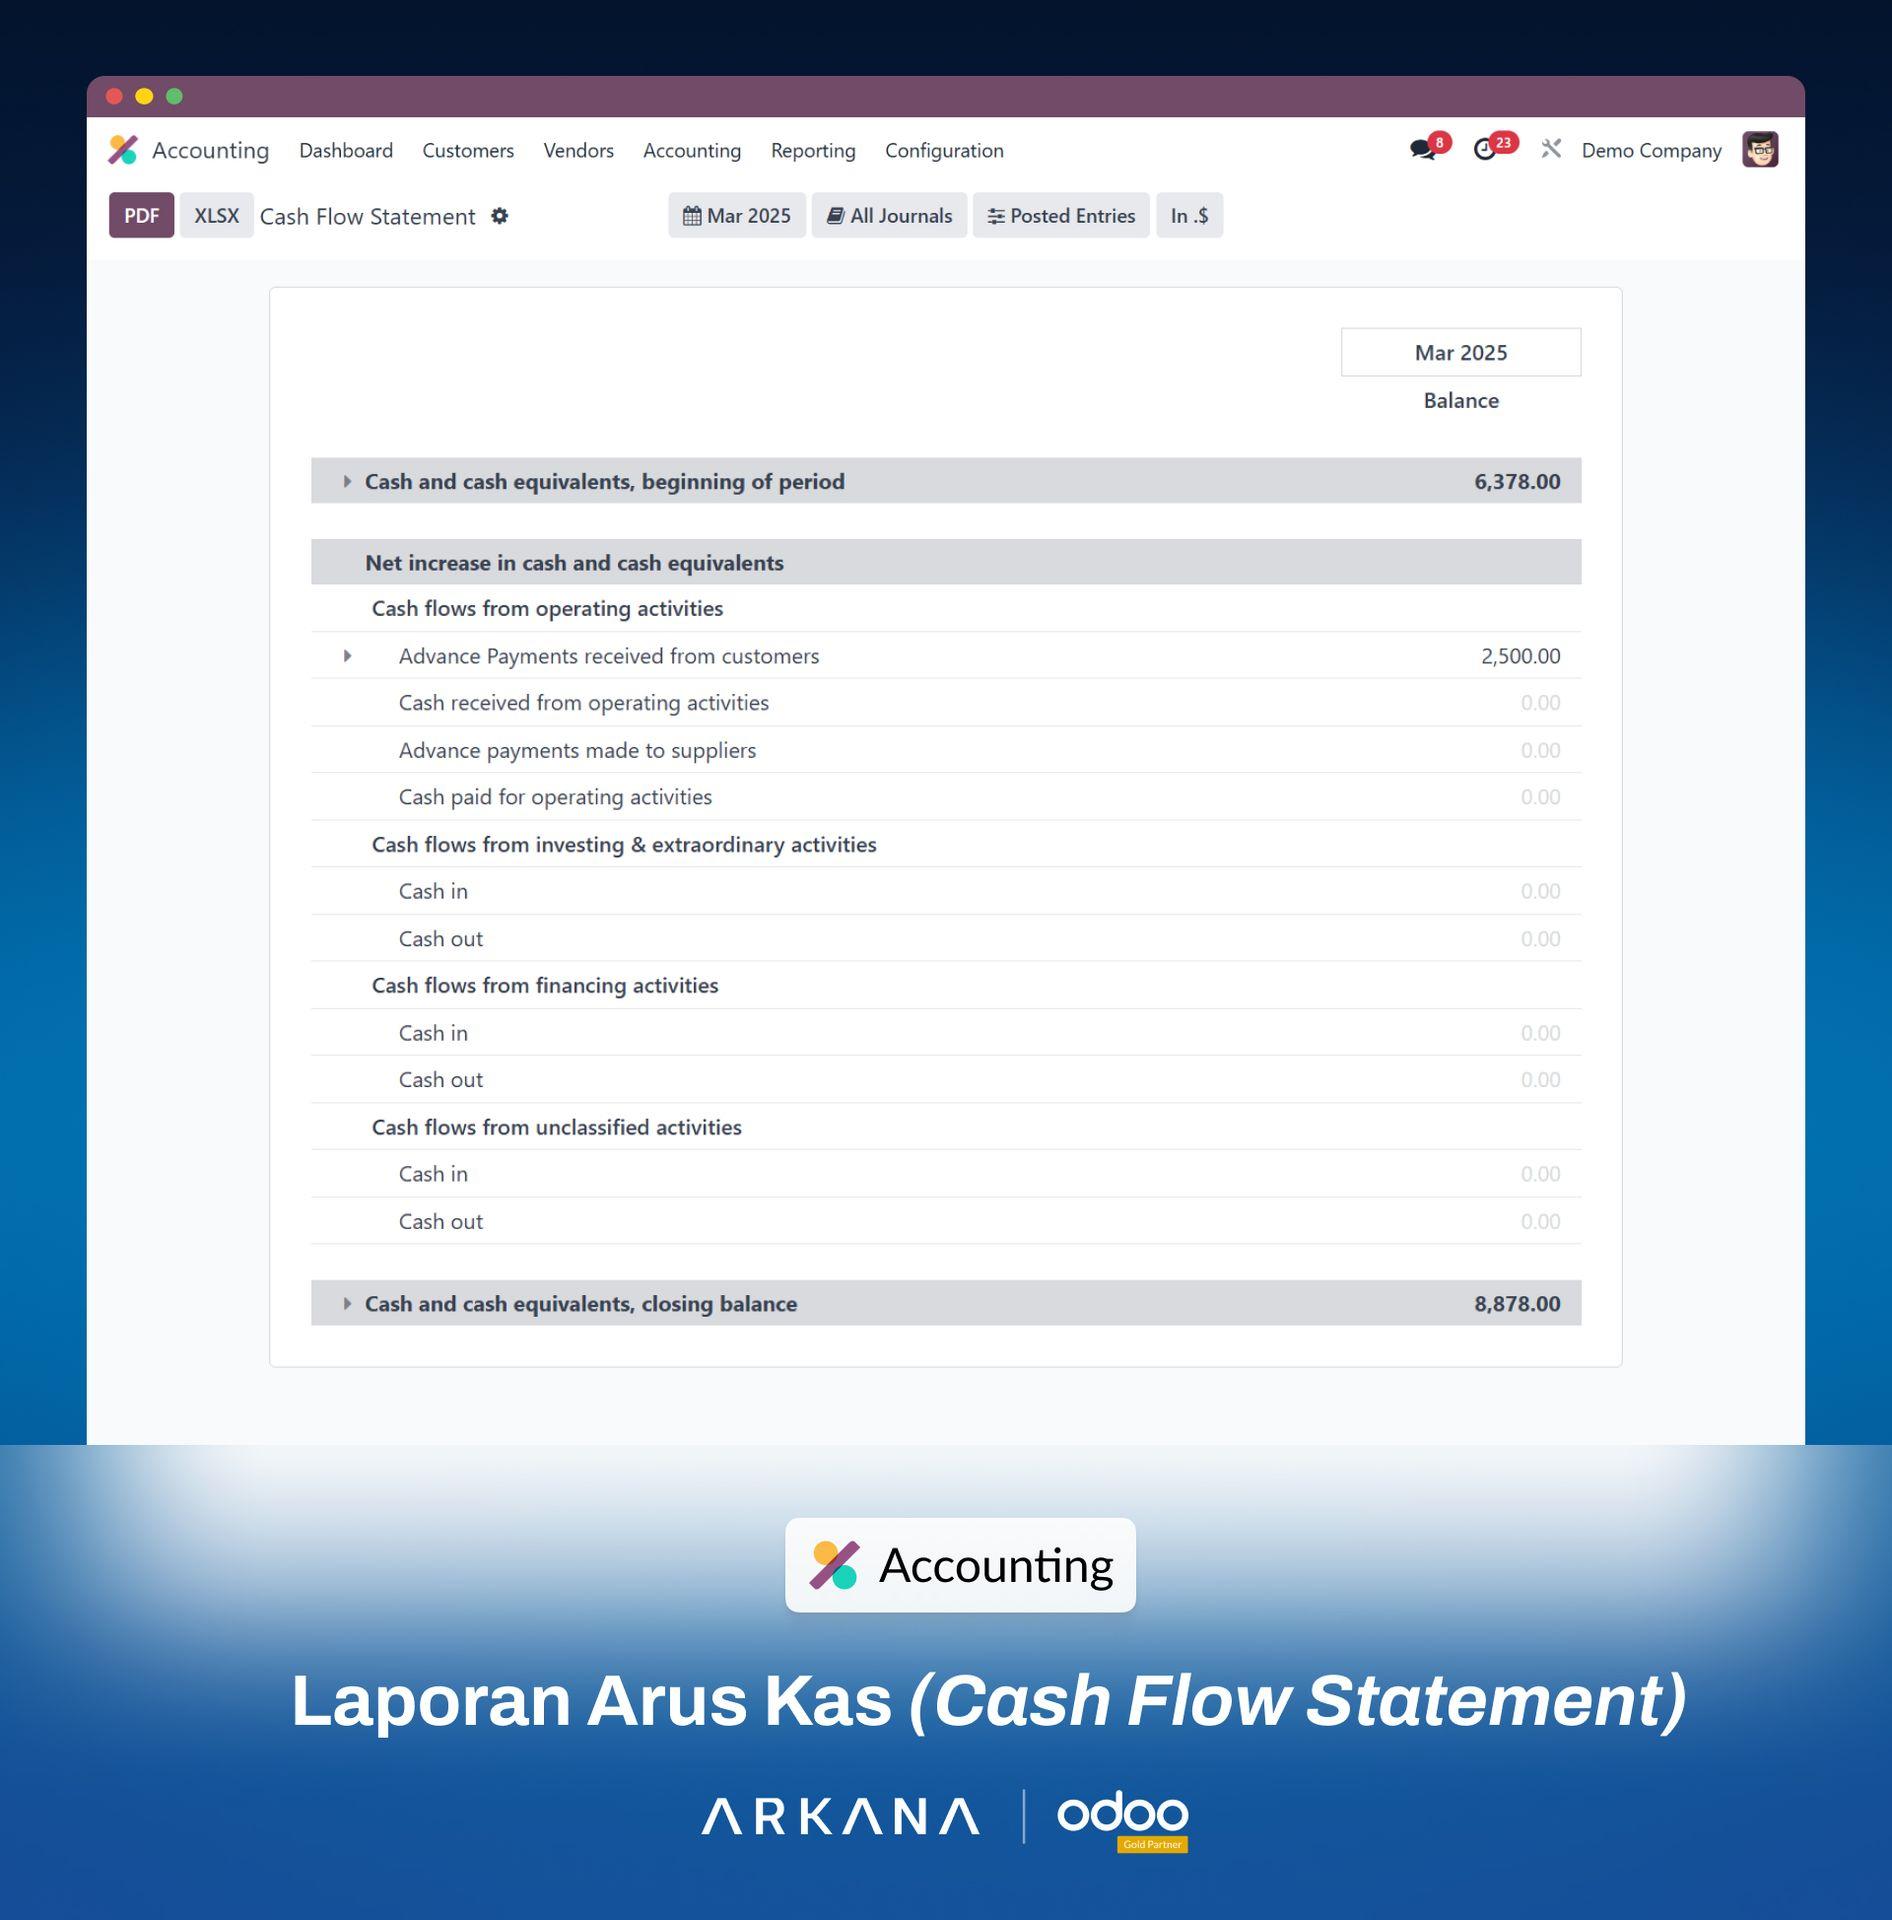The height and width of the screenshot is (1920, 1892).
Task: Open the Reporting menu
Action: click(812, 150)
